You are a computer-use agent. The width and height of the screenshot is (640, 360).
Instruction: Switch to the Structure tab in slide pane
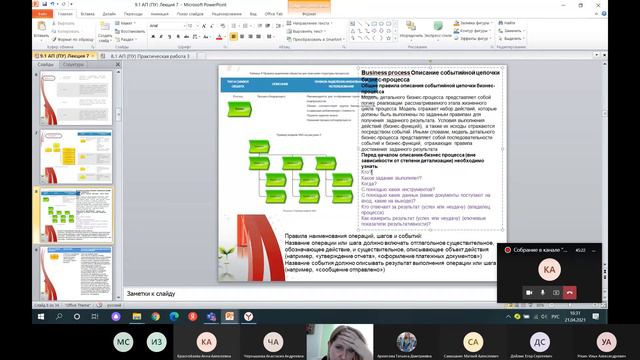coord(73,64)
